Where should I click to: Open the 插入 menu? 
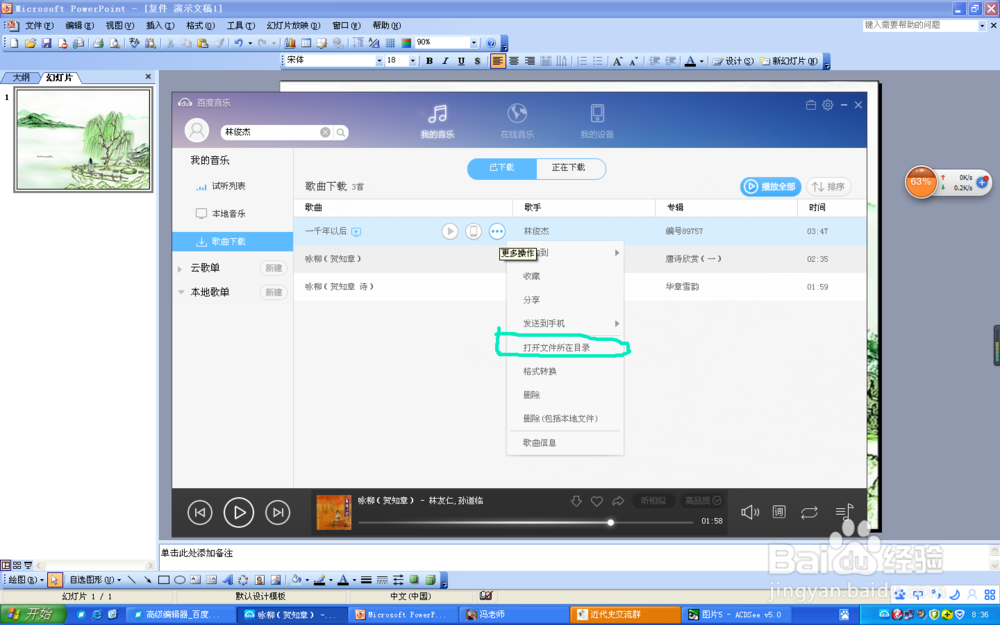(x=160, y=26)
